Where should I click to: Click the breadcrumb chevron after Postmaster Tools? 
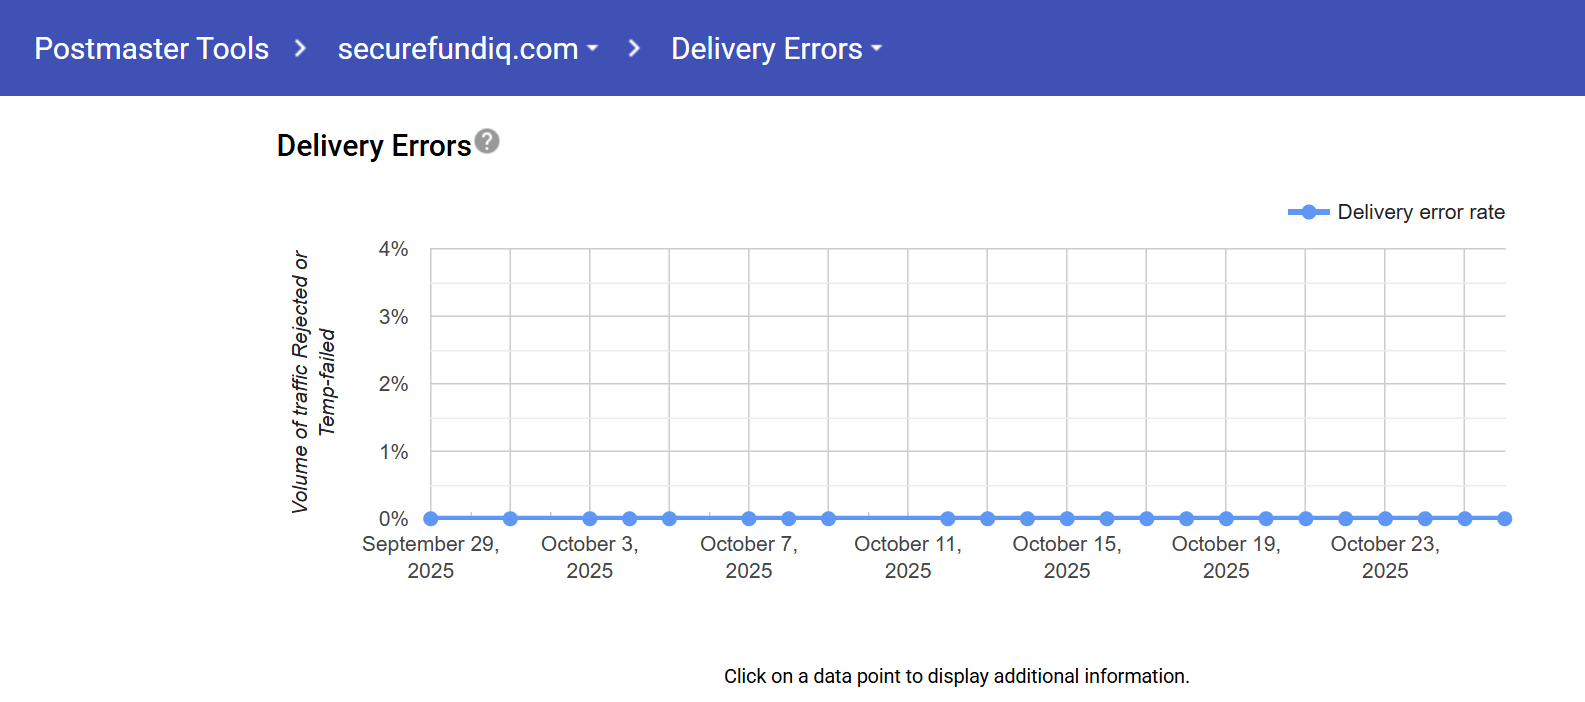(x=300, y=48)
